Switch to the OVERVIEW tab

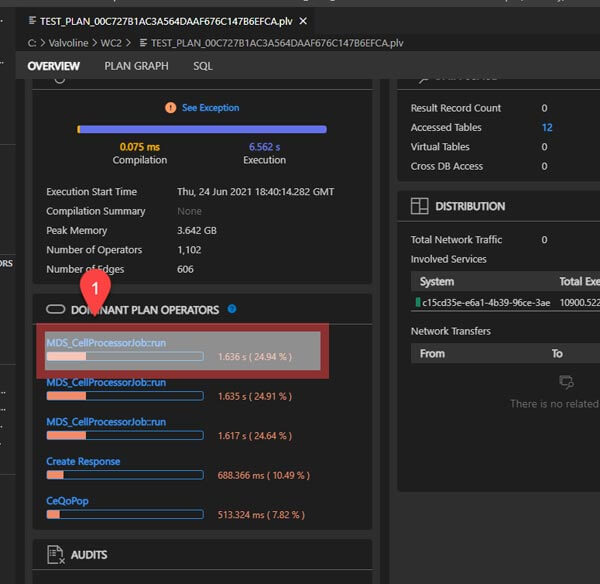tap(54, 66)
